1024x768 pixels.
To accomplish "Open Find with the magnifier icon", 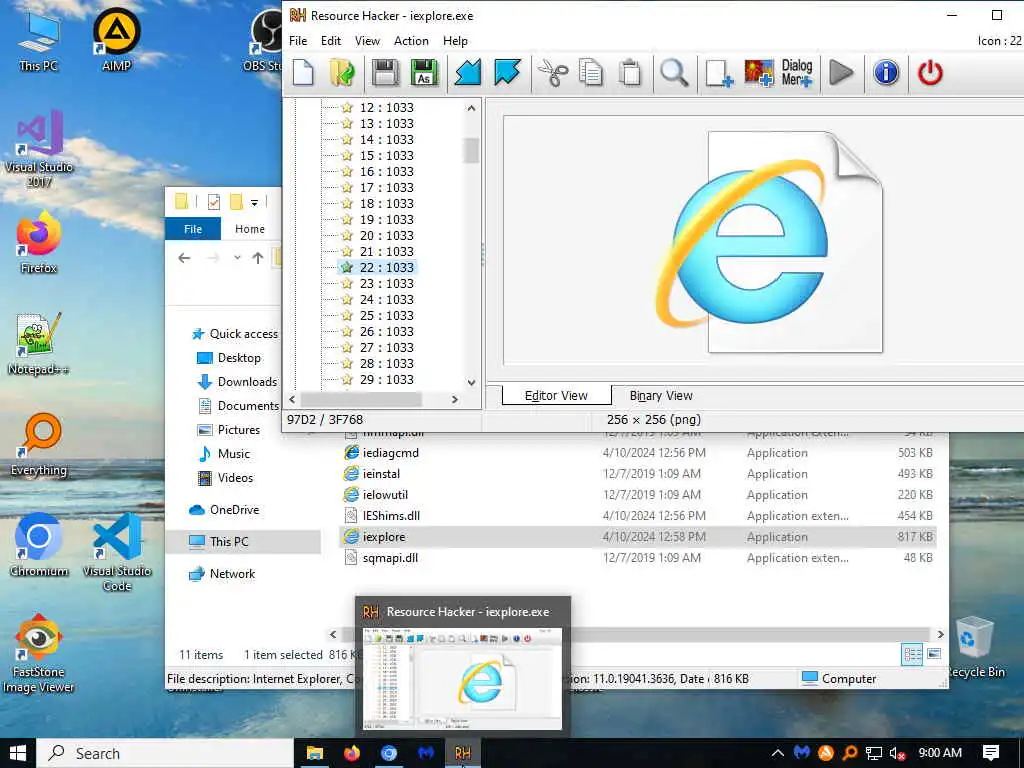I will click(x=673, y=72).
